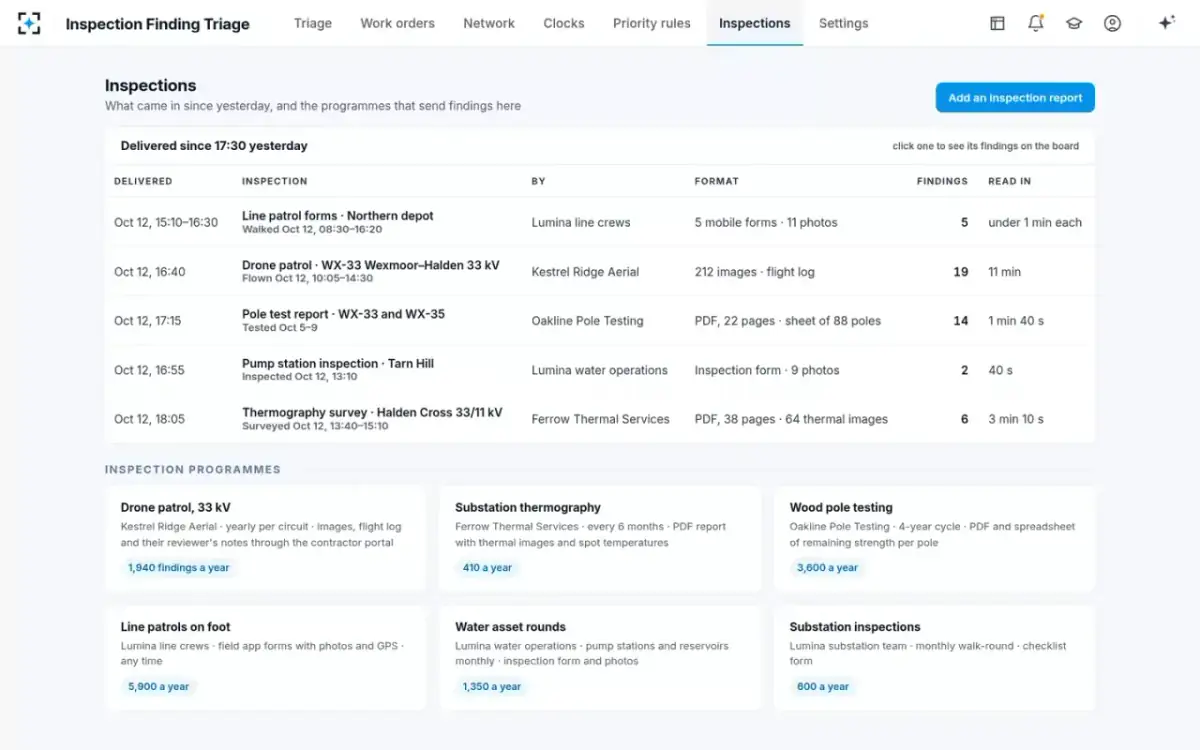Open the Substation thermography programme card

pos(600,539)
